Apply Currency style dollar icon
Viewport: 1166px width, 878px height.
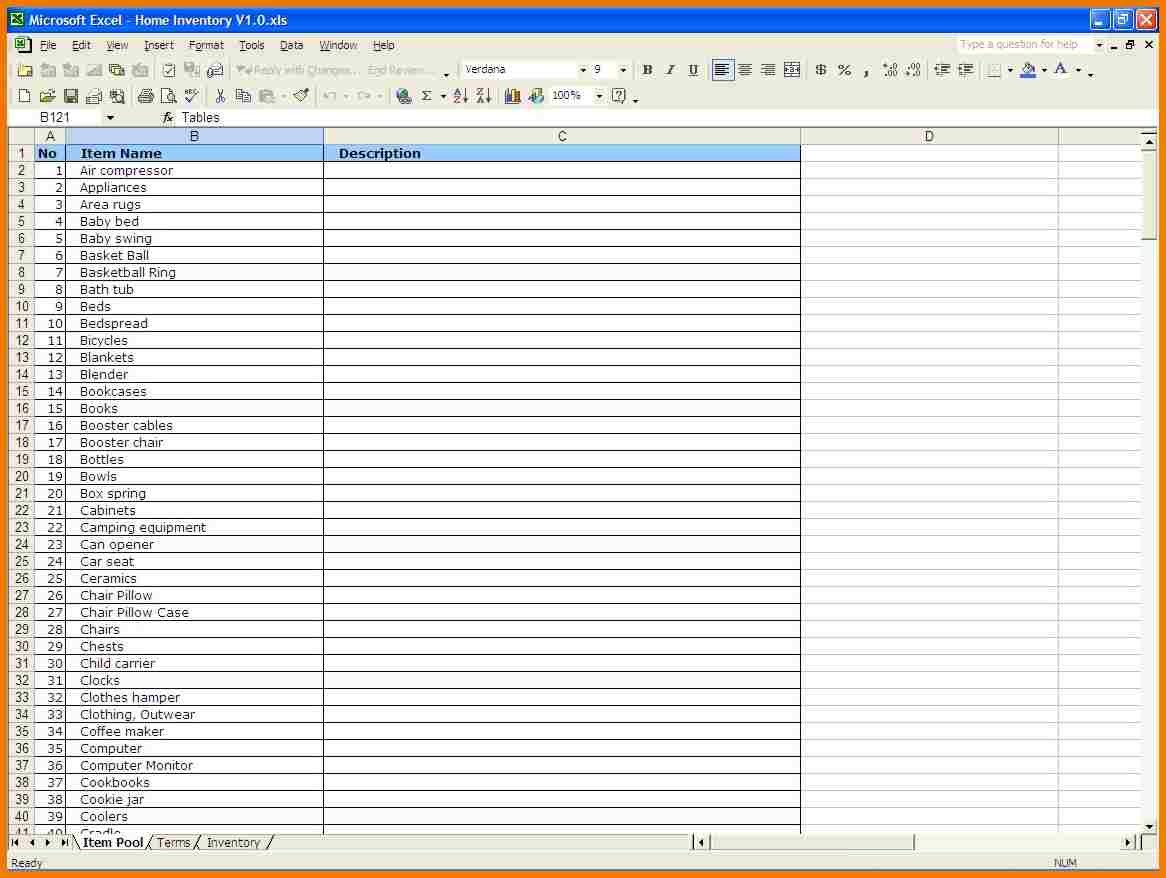pyautogui.click(x=821, y=70)
